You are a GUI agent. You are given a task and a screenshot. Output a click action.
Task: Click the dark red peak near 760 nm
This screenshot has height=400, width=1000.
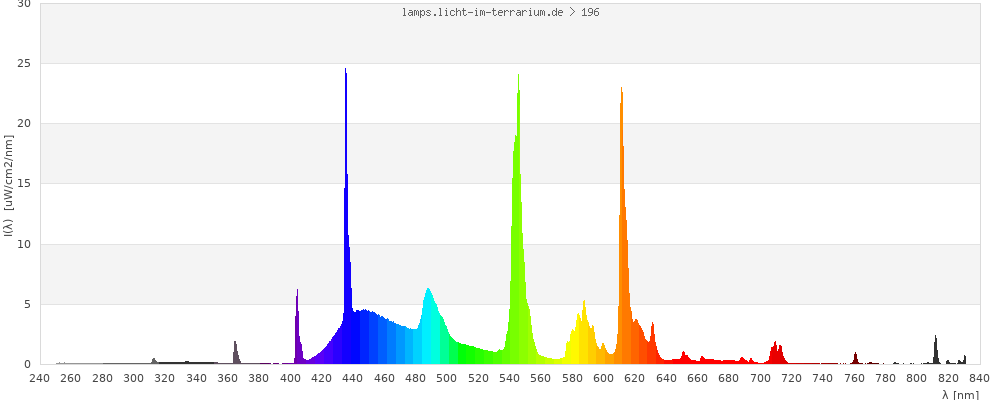point(855,358)
